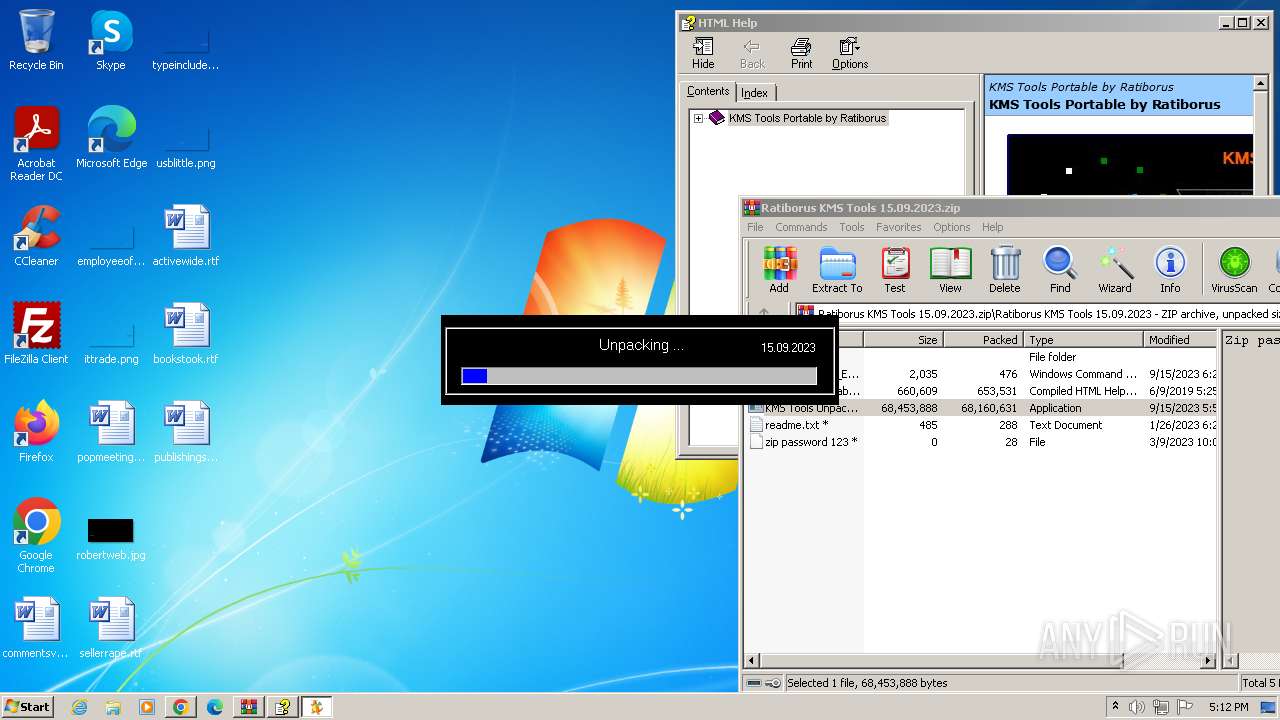Open Internet Explorer from taskbar
The height and width of the screenshot is (720, 1280).
[x=79, y=707]
